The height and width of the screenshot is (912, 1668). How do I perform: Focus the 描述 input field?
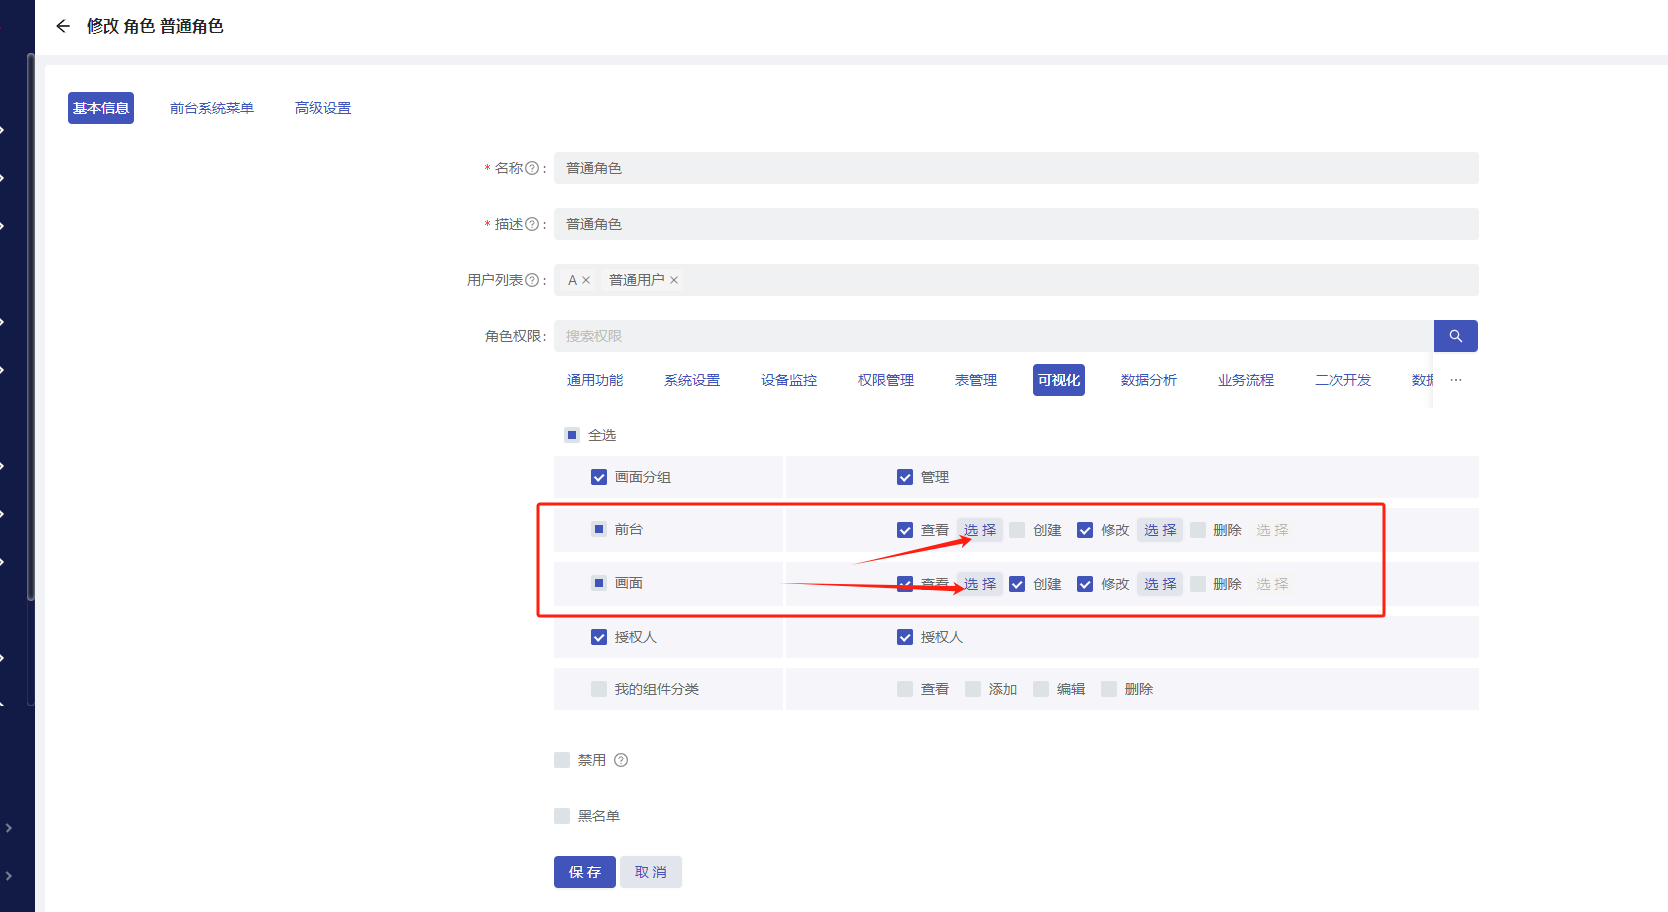pos(1016,224)
